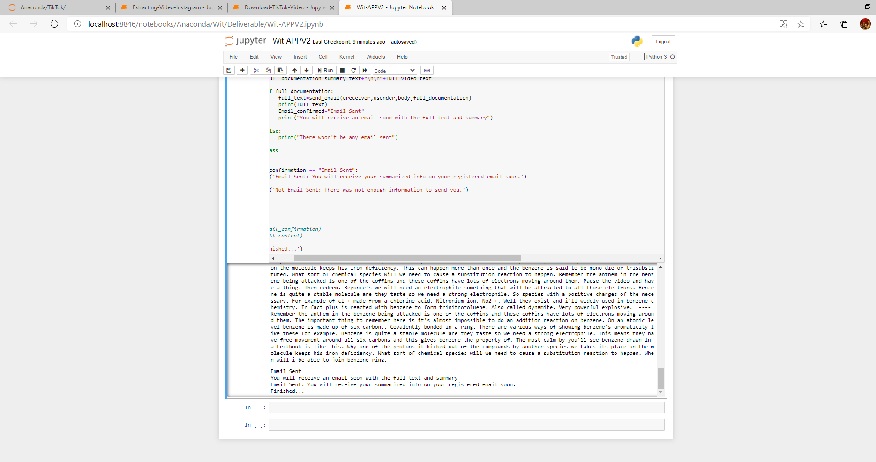Click the output area vertical scrollbar thumb
The image size is (876, 462).
click(661, 378)
